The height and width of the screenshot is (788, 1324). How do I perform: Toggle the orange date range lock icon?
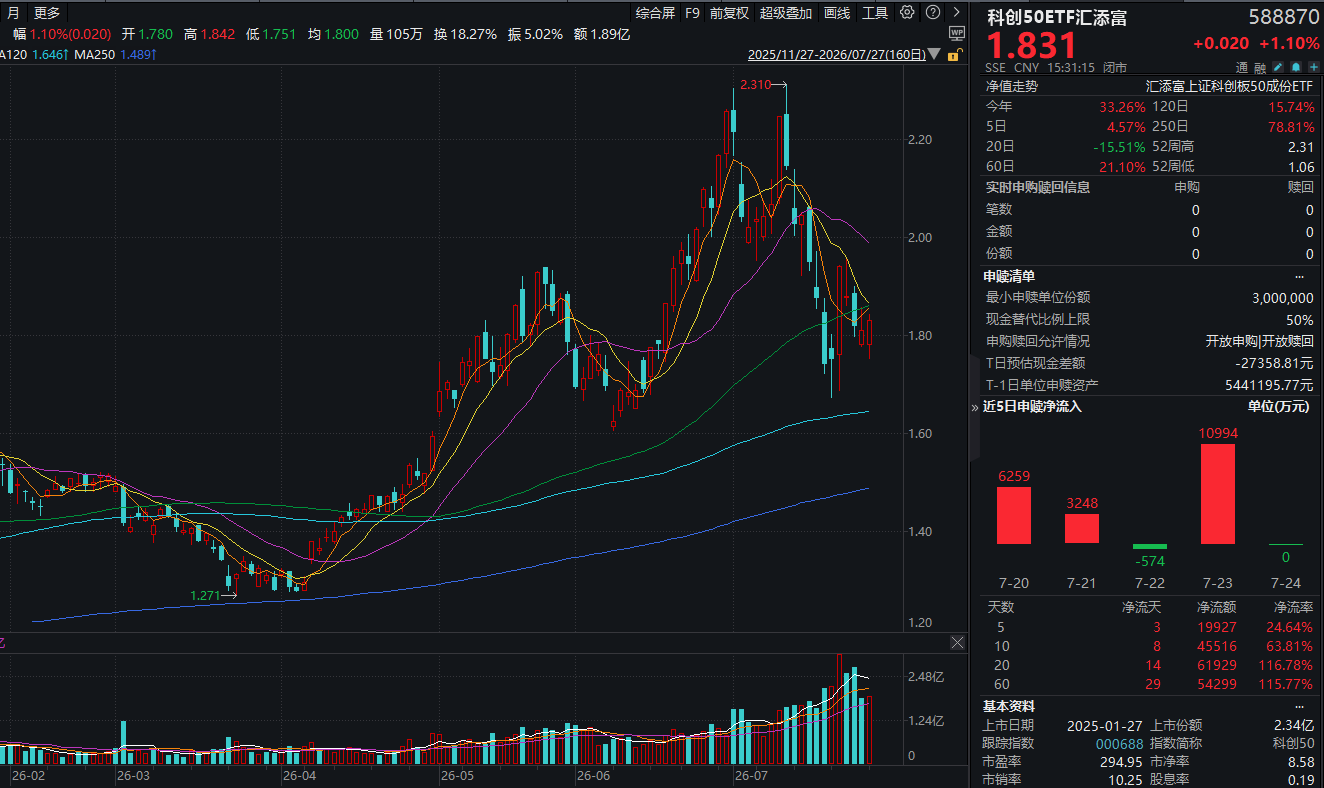tap(955, 54)
